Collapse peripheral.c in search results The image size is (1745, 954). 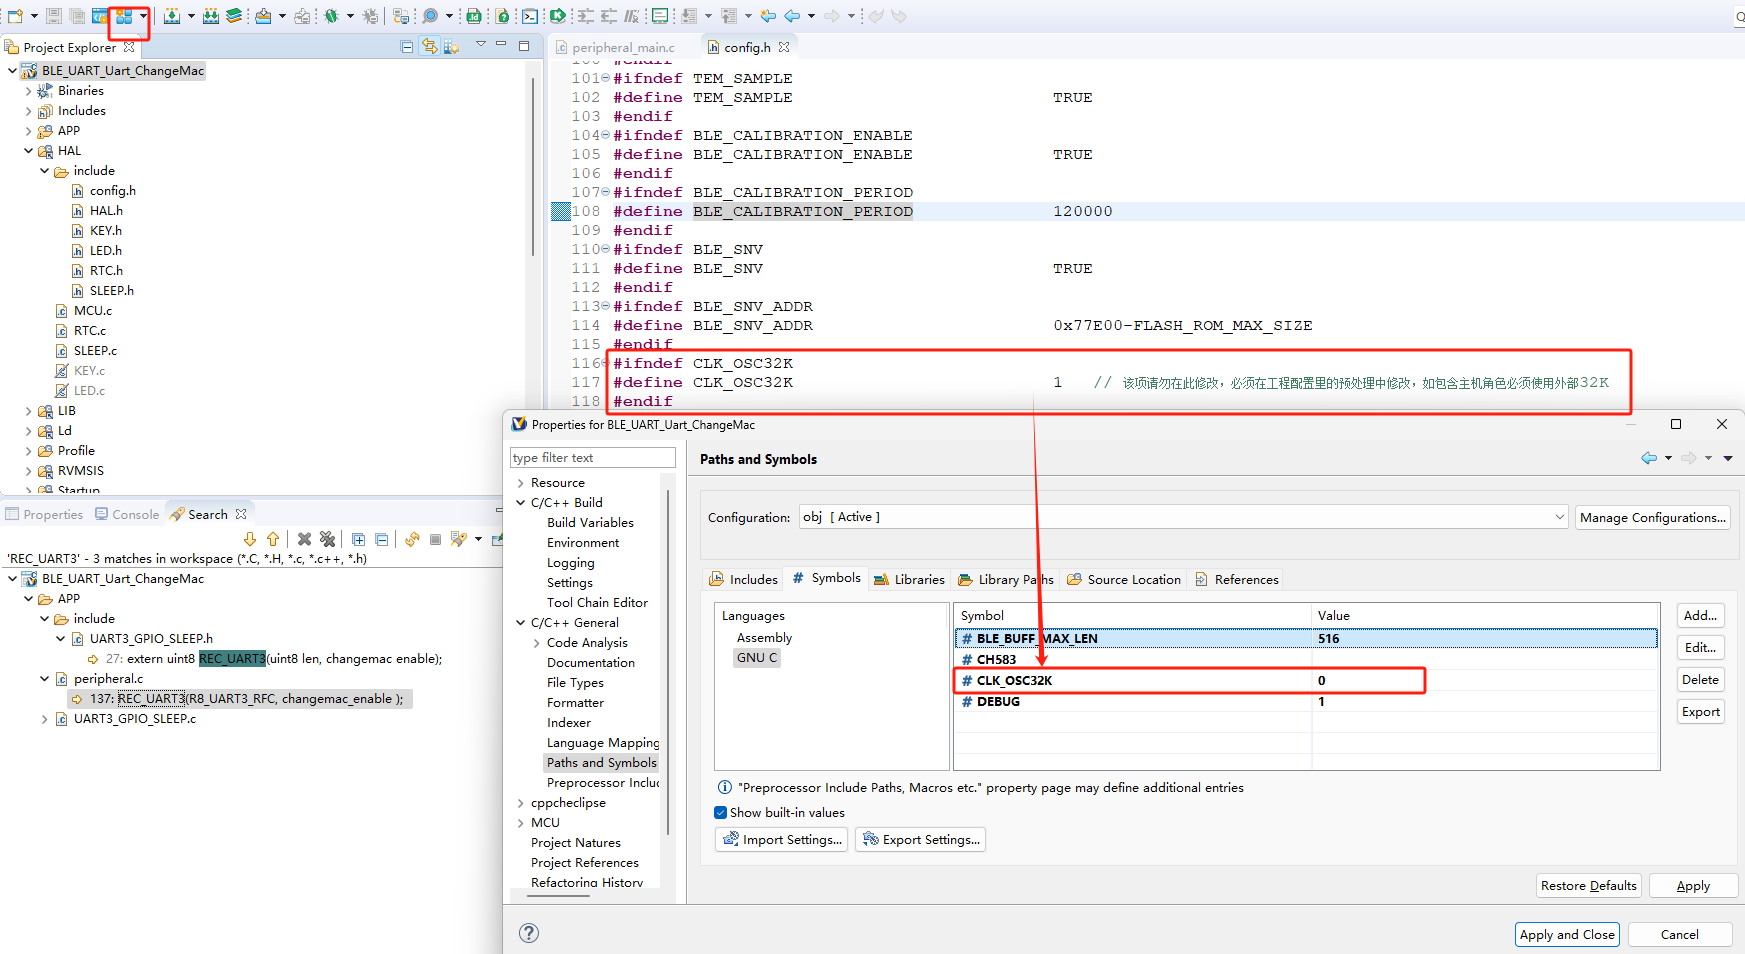click(44, 679)
